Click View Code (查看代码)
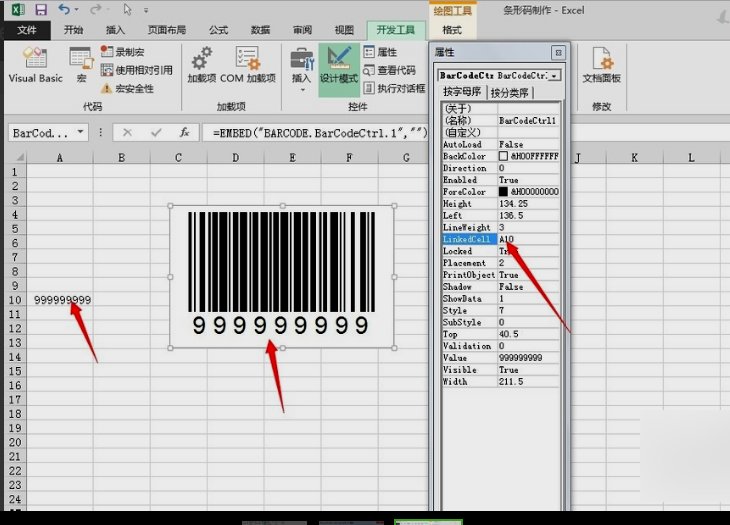730x525 pixels. tap(389, 70)
